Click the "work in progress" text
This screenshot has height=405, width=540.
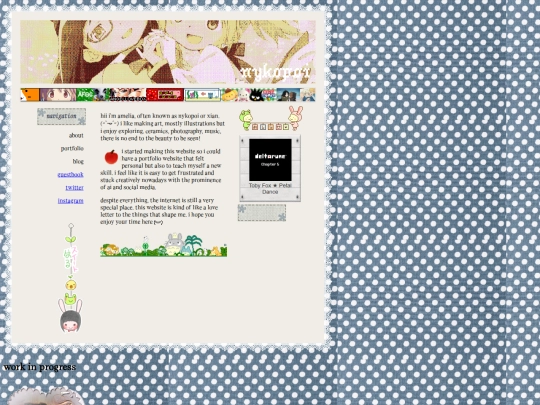pos(40,367)
